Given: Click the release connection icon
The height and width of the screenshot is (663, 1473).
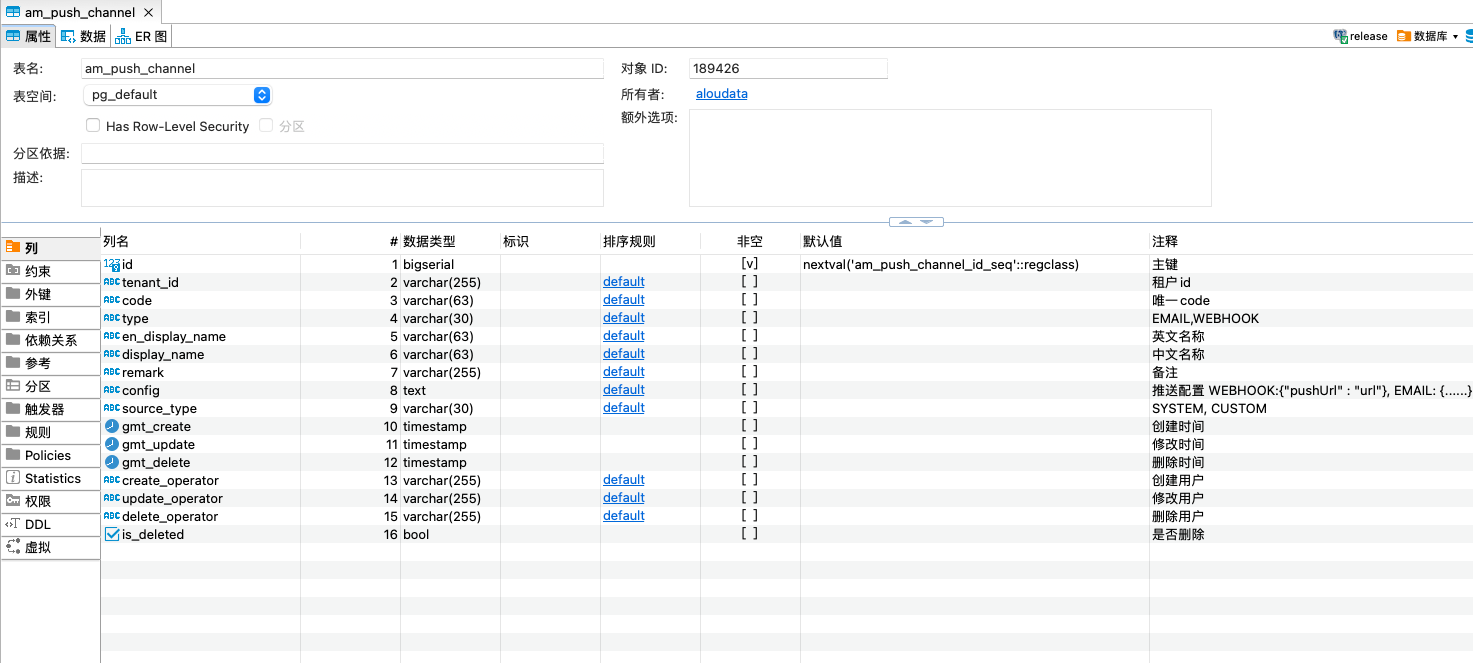Looking at the screenshot, I should 1340,36.
